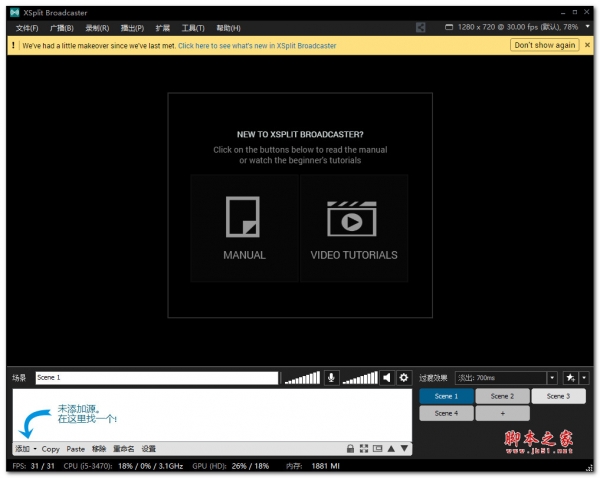The image size is (600, 478).
Task: Click the window resize grip in the status bar
Action: pos(589,467)
